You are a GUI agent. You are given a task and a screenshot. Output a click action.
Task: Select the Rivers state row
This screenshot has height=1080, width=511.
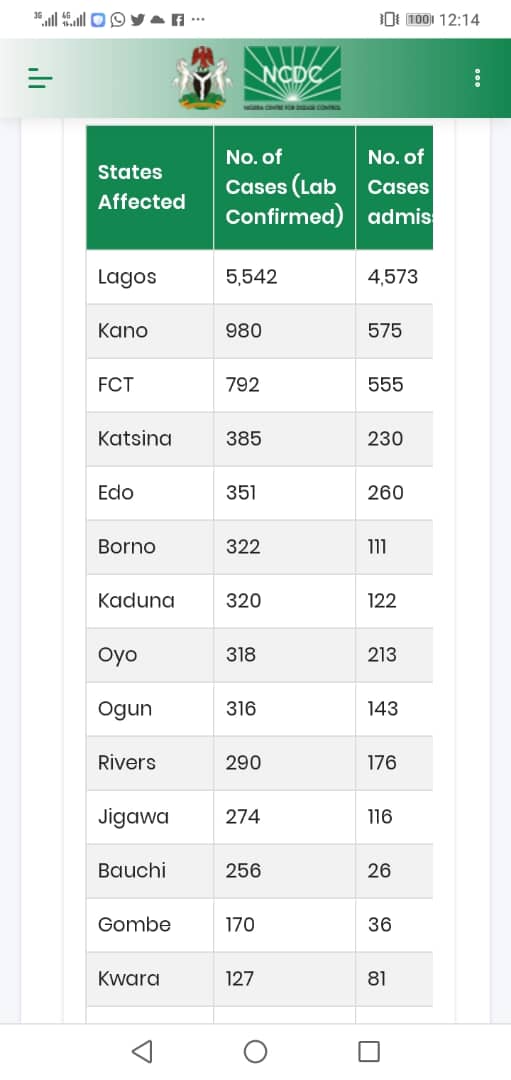click(260, 762)
